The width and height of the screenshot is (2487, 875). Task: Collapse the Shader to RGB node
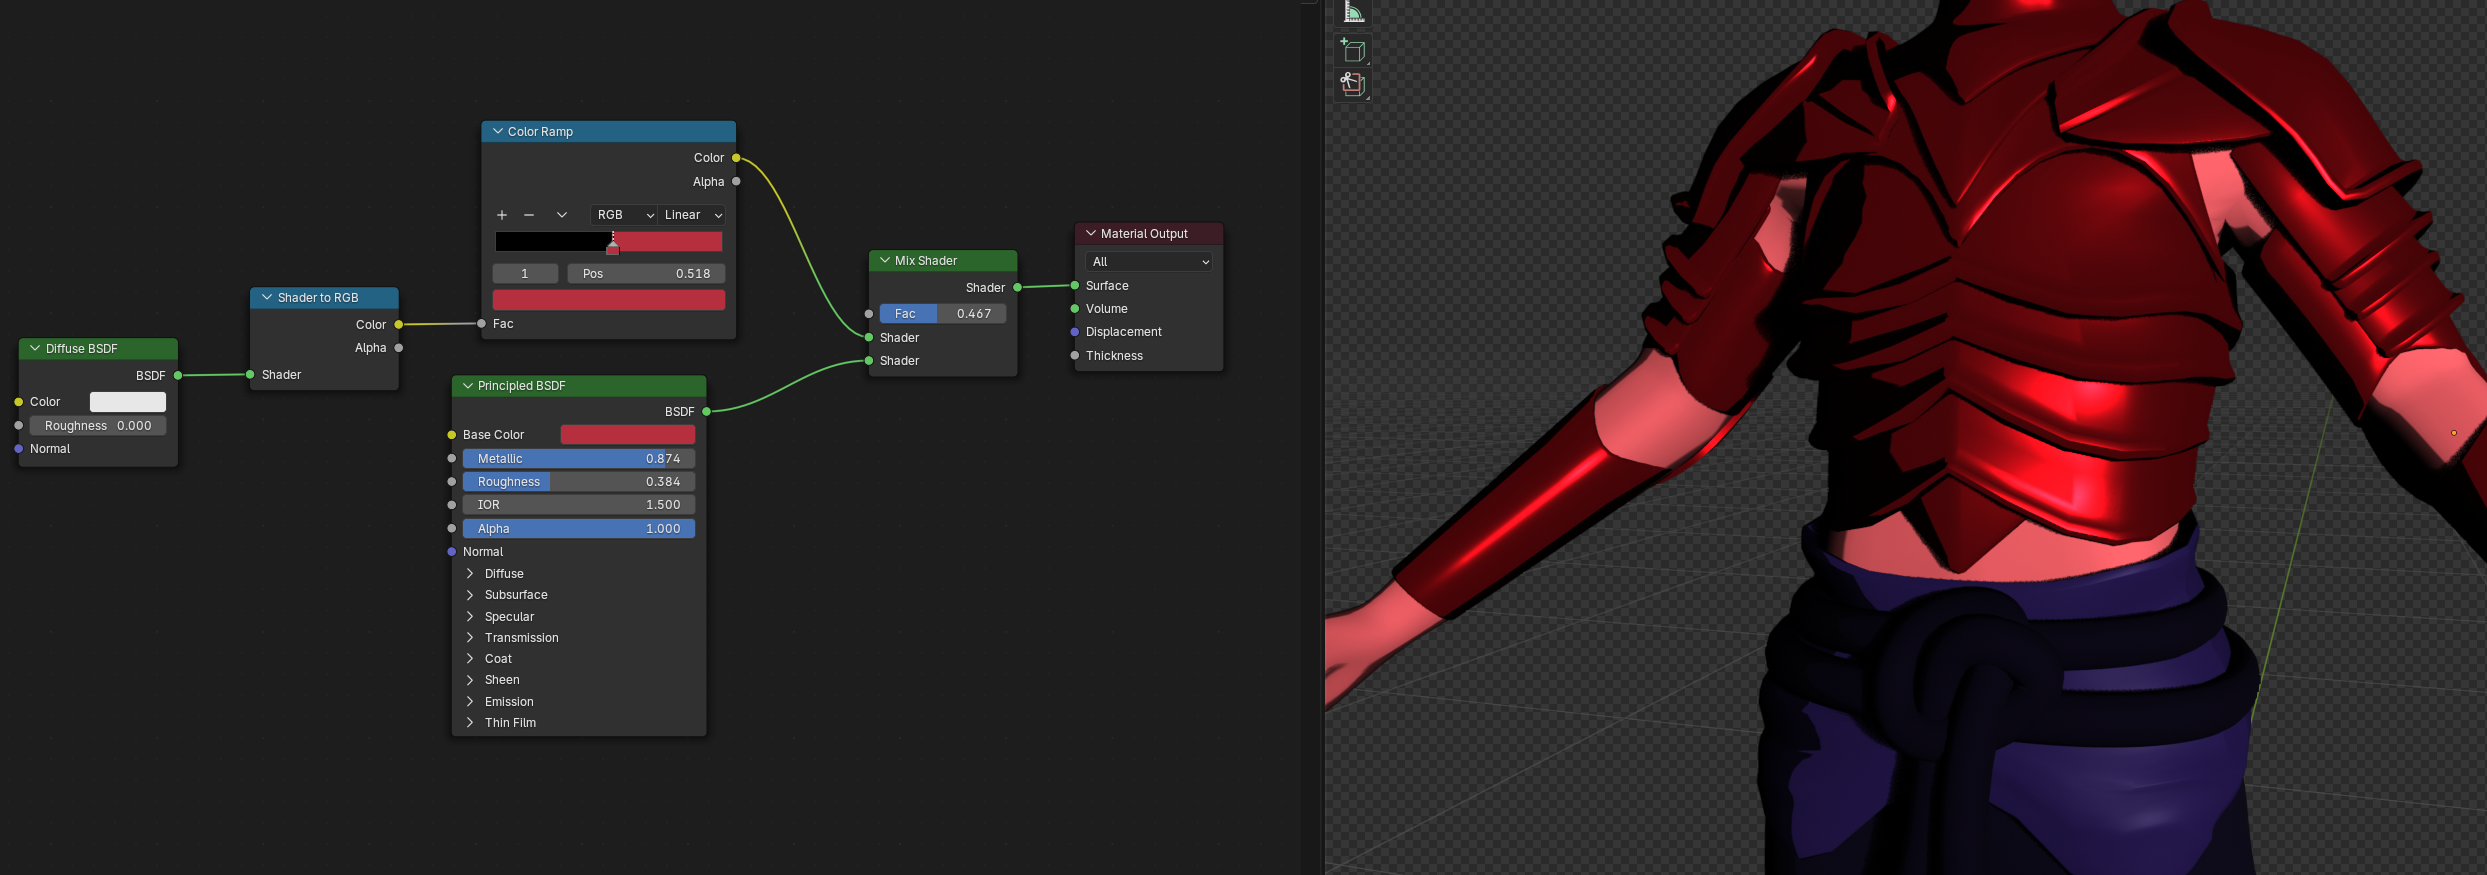267,297
